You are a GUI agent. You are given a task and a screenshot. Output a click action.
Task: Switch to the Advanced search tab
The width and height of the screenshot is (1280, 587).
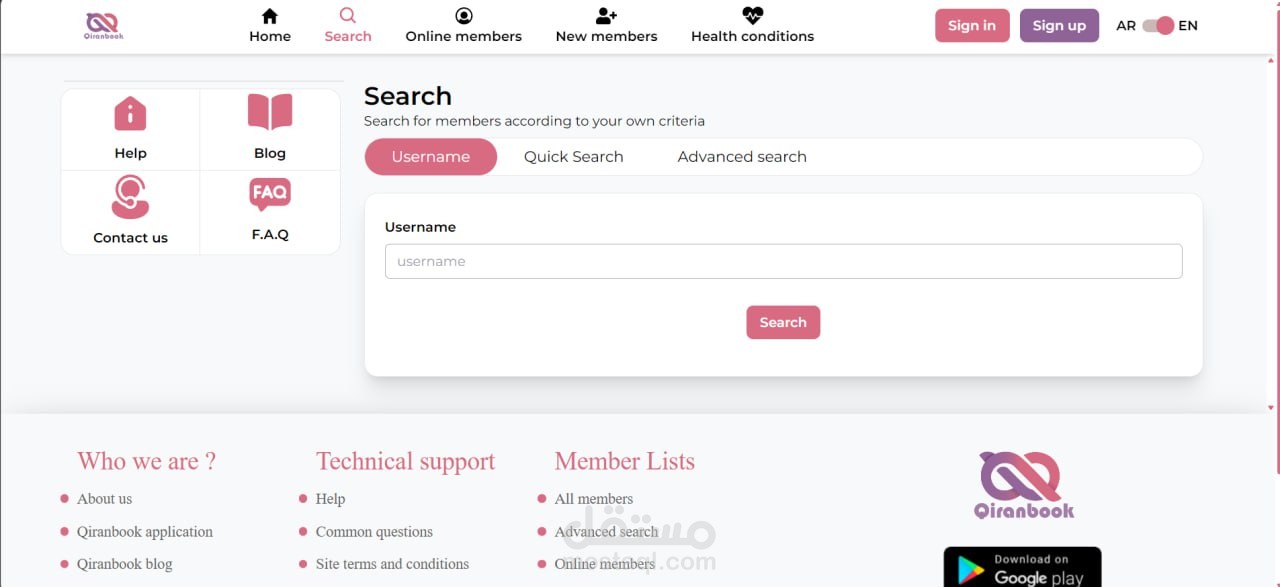coord(741,157)
